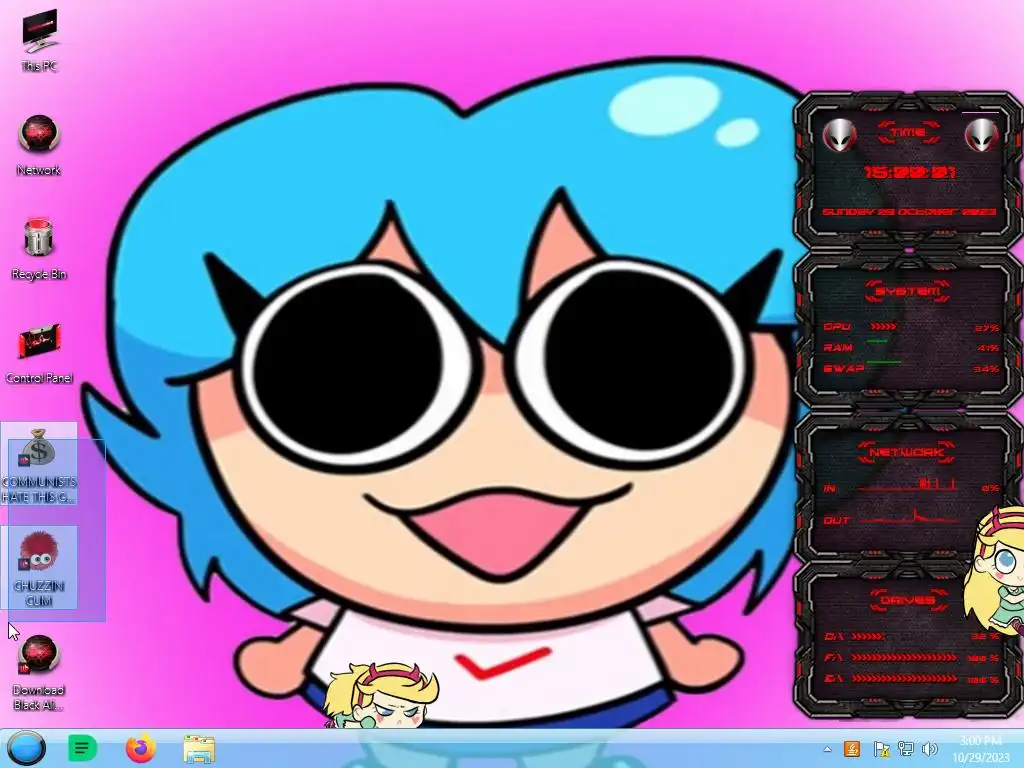
Task: Click the 'Sunday 29 October 2023' date text
Action: [909, 212]
